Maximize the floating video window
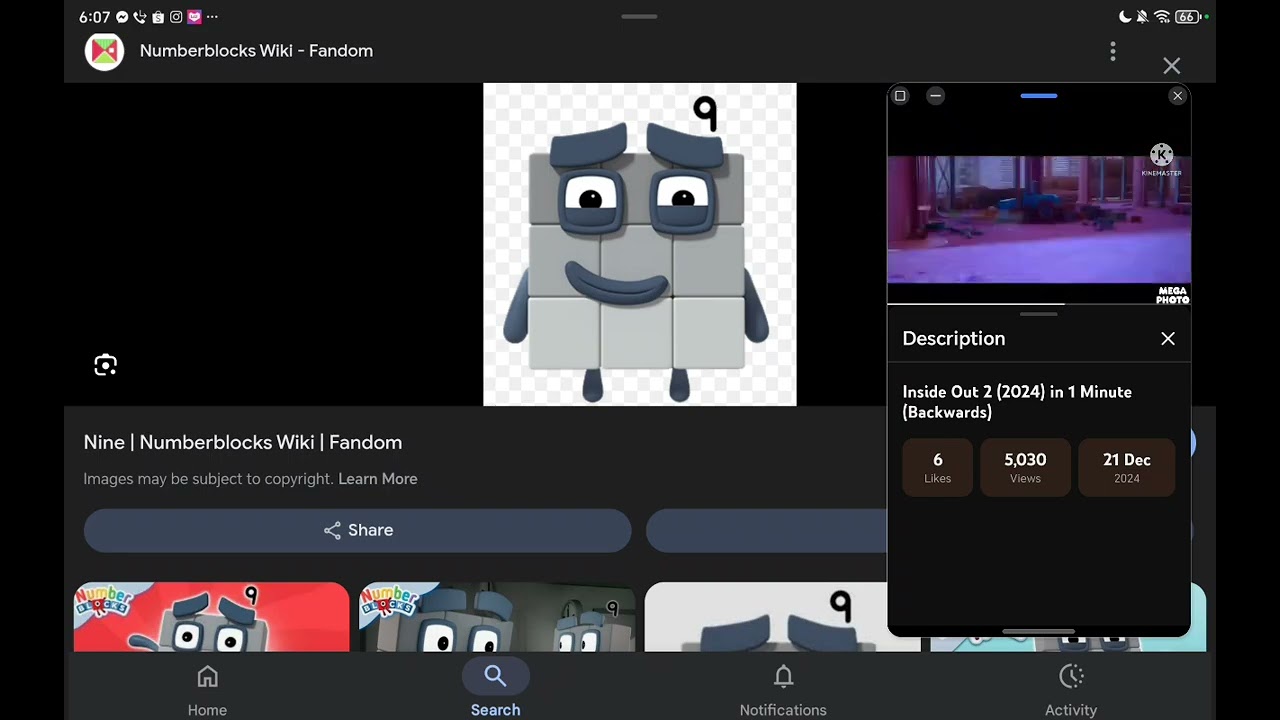Screen dimensions: 1280x720 [x=900, y=96]
